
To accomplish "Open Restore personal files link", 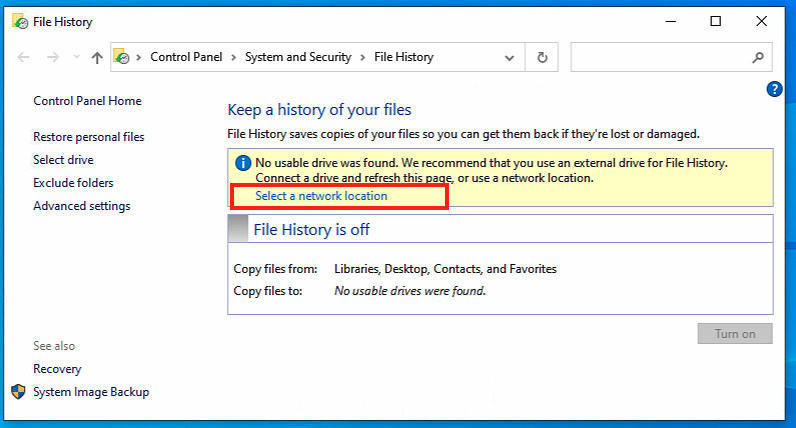I will pyautogui.click(x=89, y=137).
